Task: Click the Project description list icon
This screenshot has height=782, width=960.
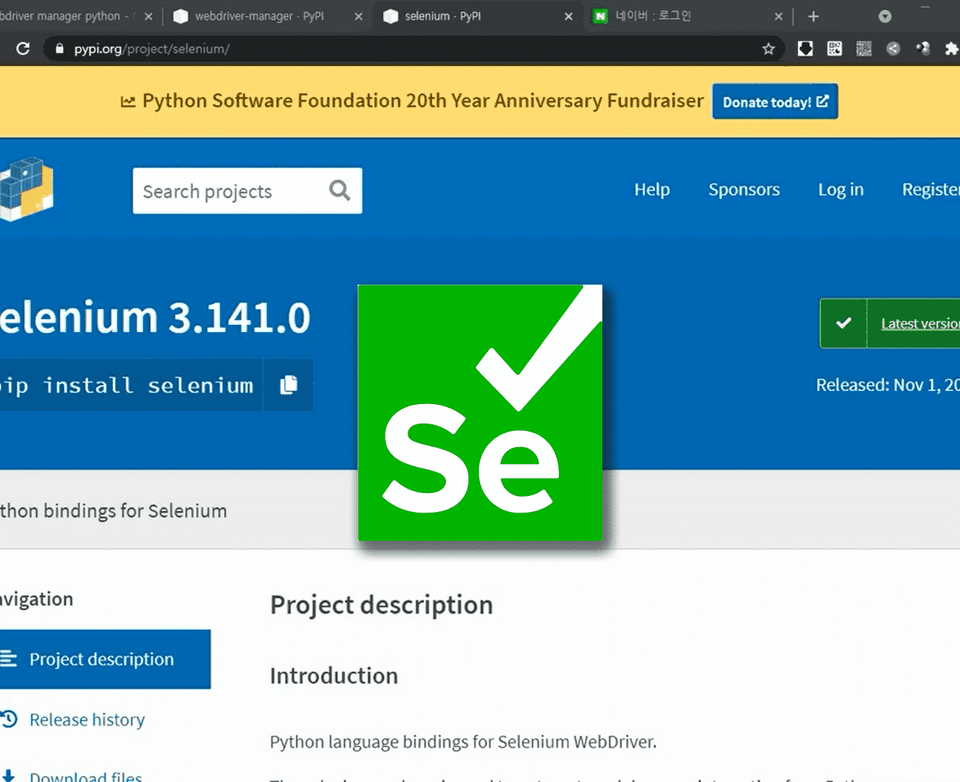Action: pos(9,659)
